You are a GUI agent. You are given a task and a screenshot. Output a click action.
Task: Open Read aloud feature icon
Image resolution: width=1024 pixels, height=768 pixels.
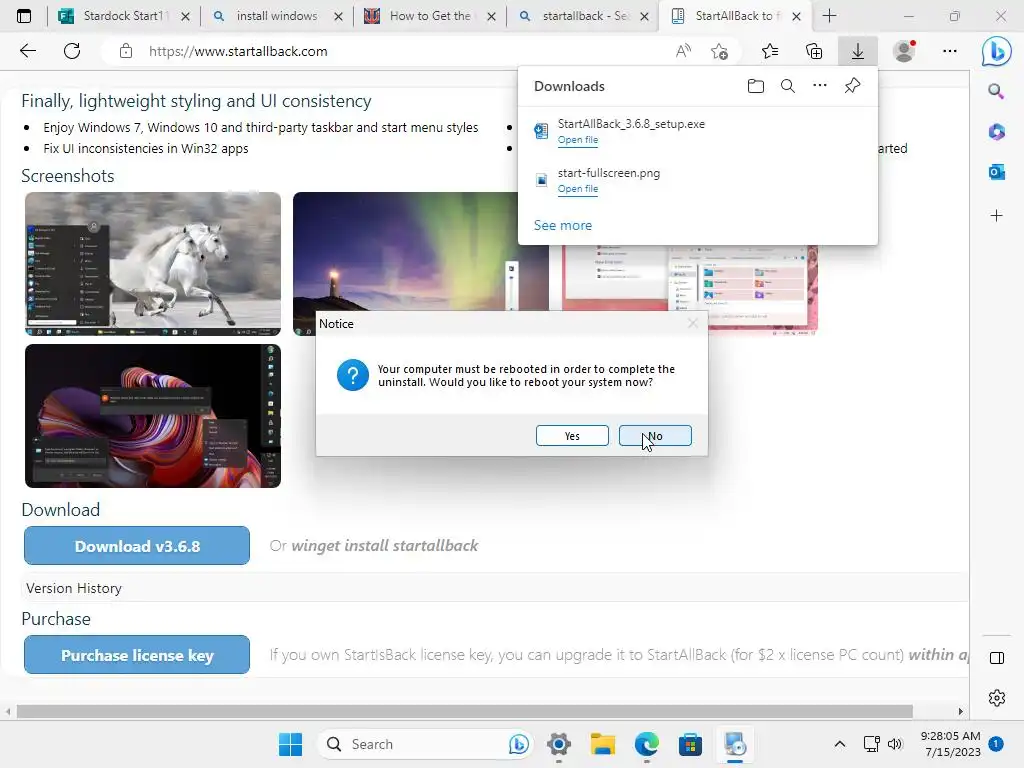pos(683,51)
